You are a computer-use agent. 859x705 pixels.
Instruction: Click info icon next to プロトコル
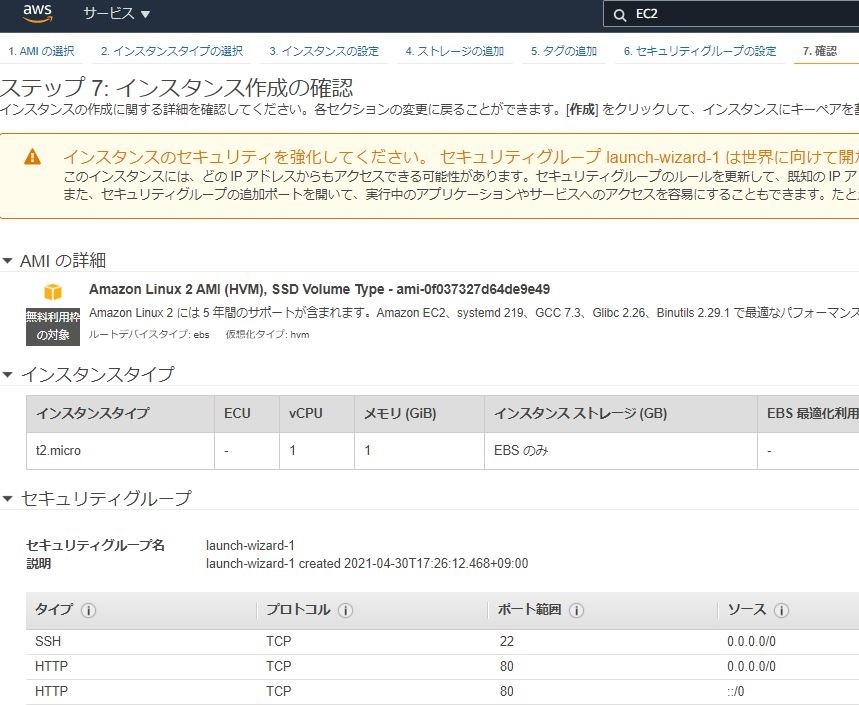click(x=345, y=610)
